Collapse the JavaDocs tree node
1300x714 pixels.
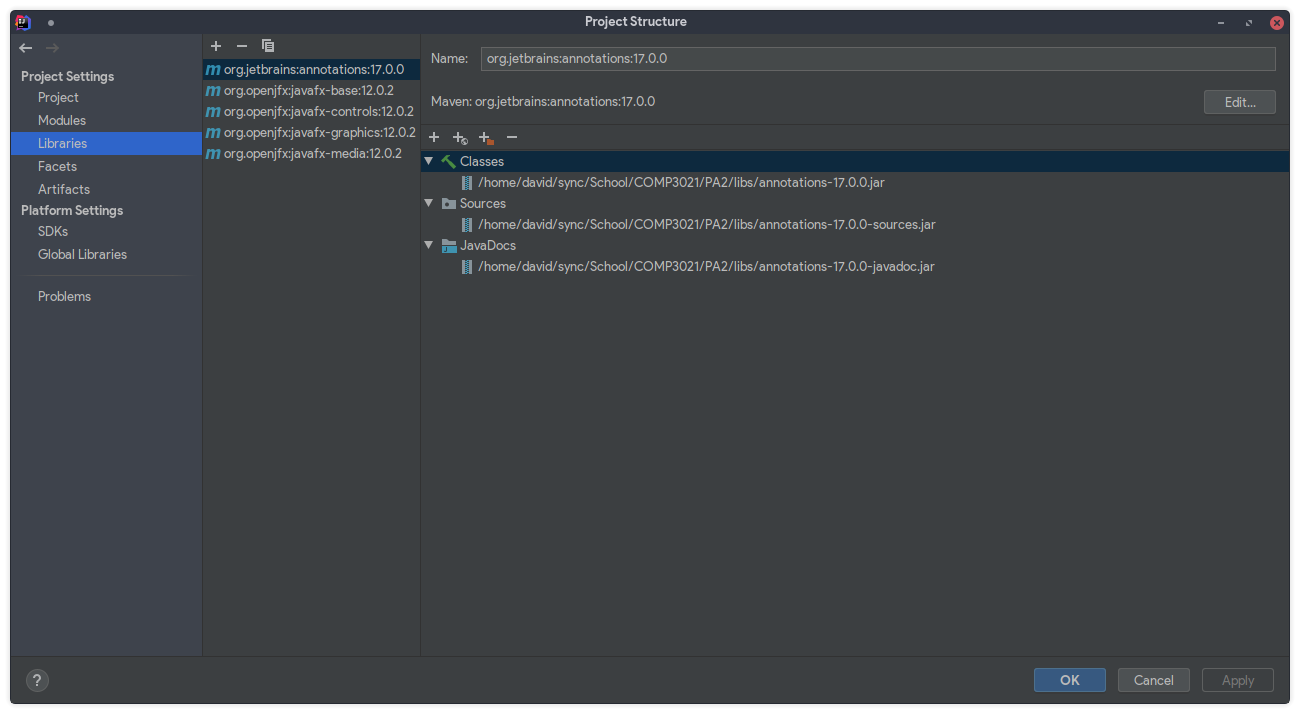pyautogui.click(x=429, y=245)
